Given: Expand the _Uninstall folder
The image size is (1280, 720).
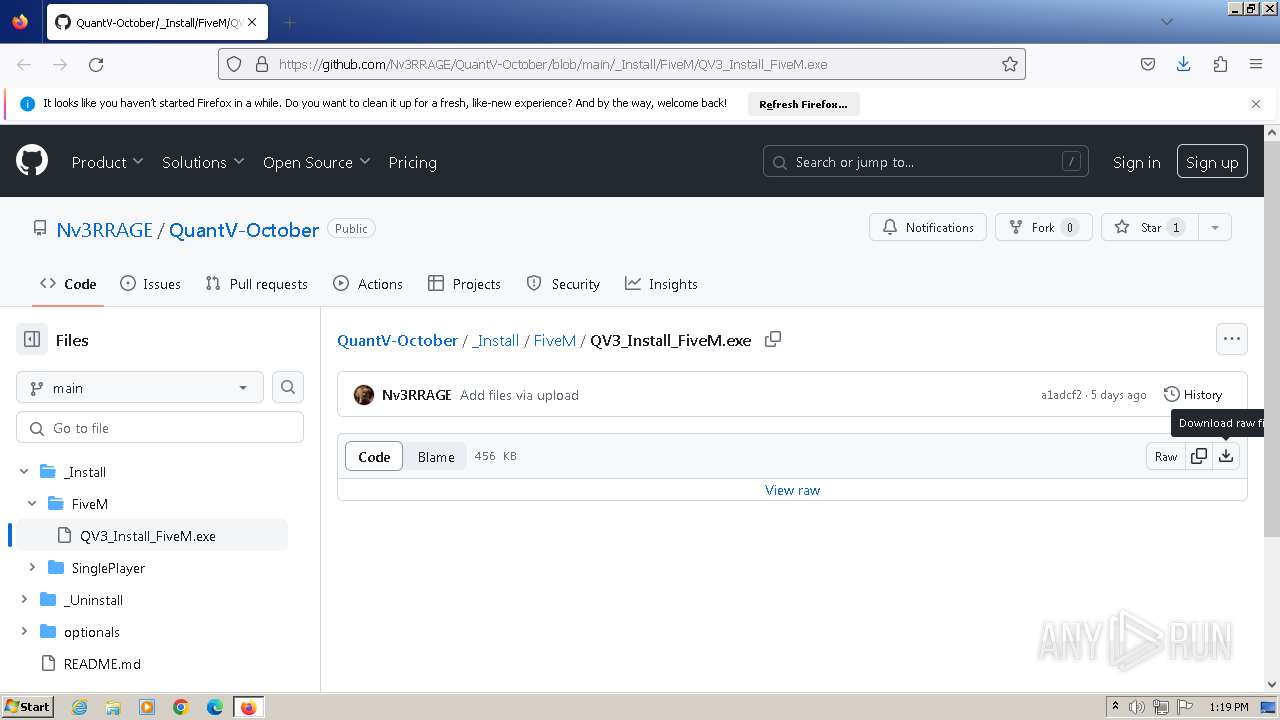Looking at the screenshot, I should [x=25, y=600].
